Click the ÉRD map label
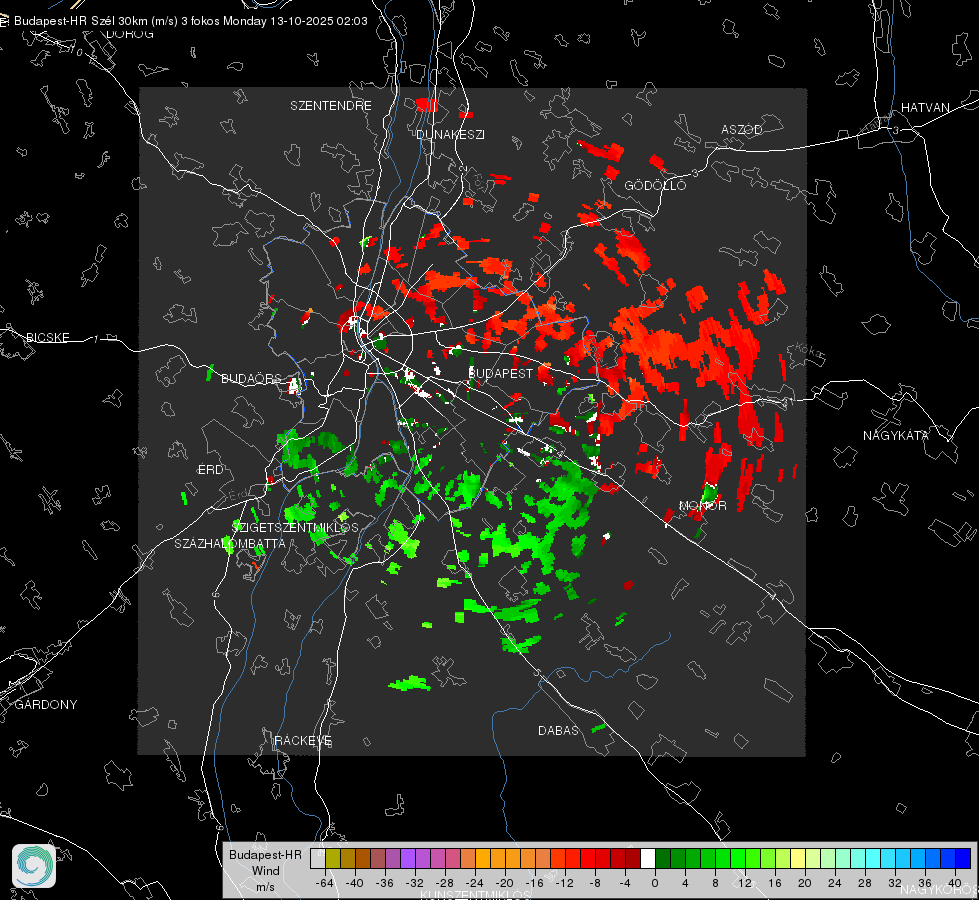This screenshot has height=900, width=979. point(210,470)
